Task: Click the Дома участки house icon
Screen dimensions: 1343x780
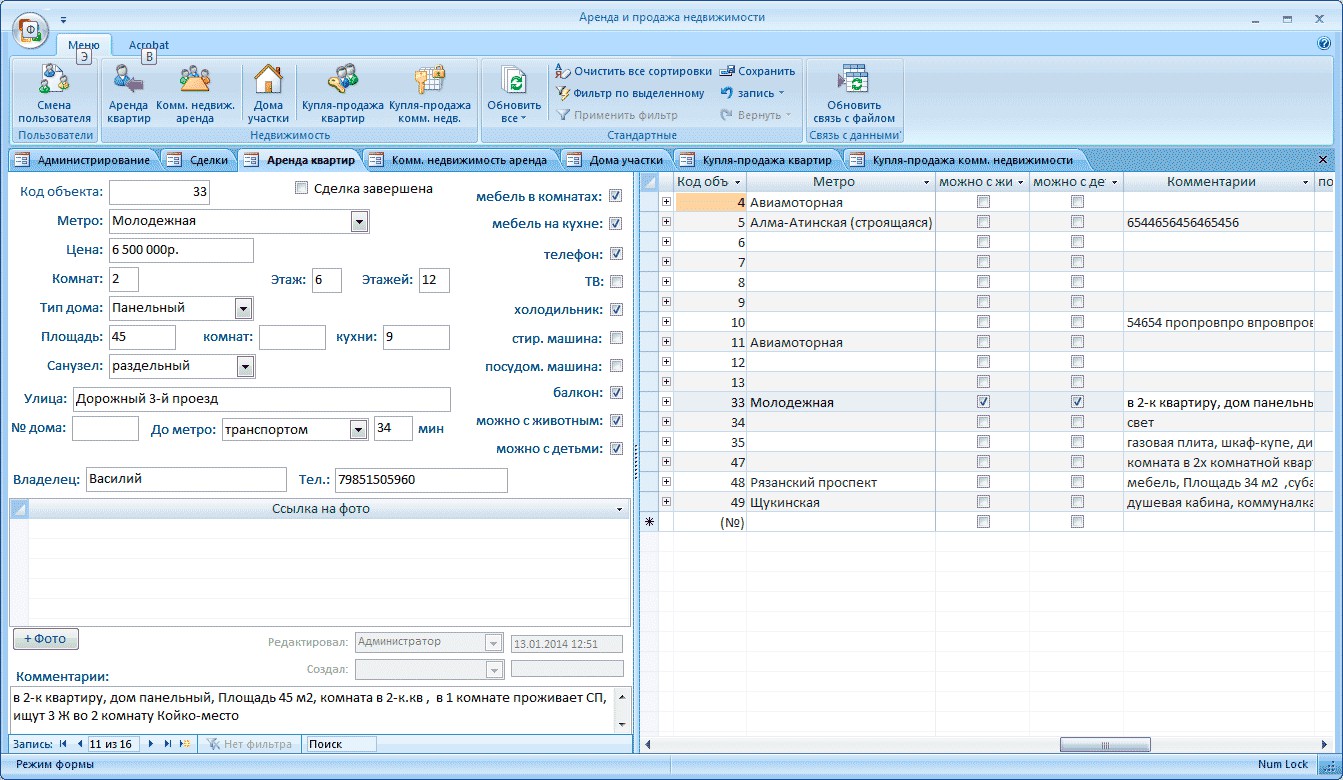Action: (x=268, y=80)
